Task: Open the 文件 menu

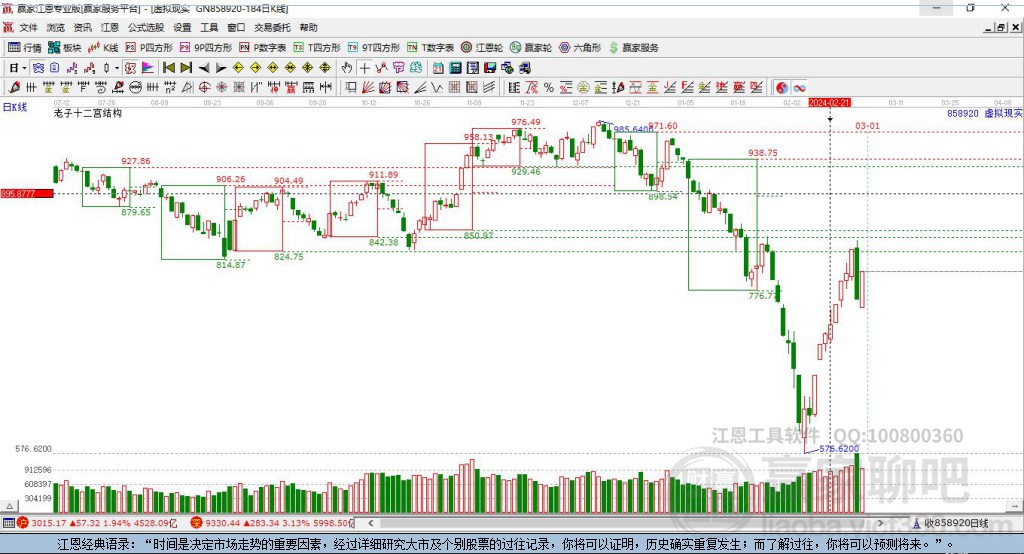Action: (28, 27)
